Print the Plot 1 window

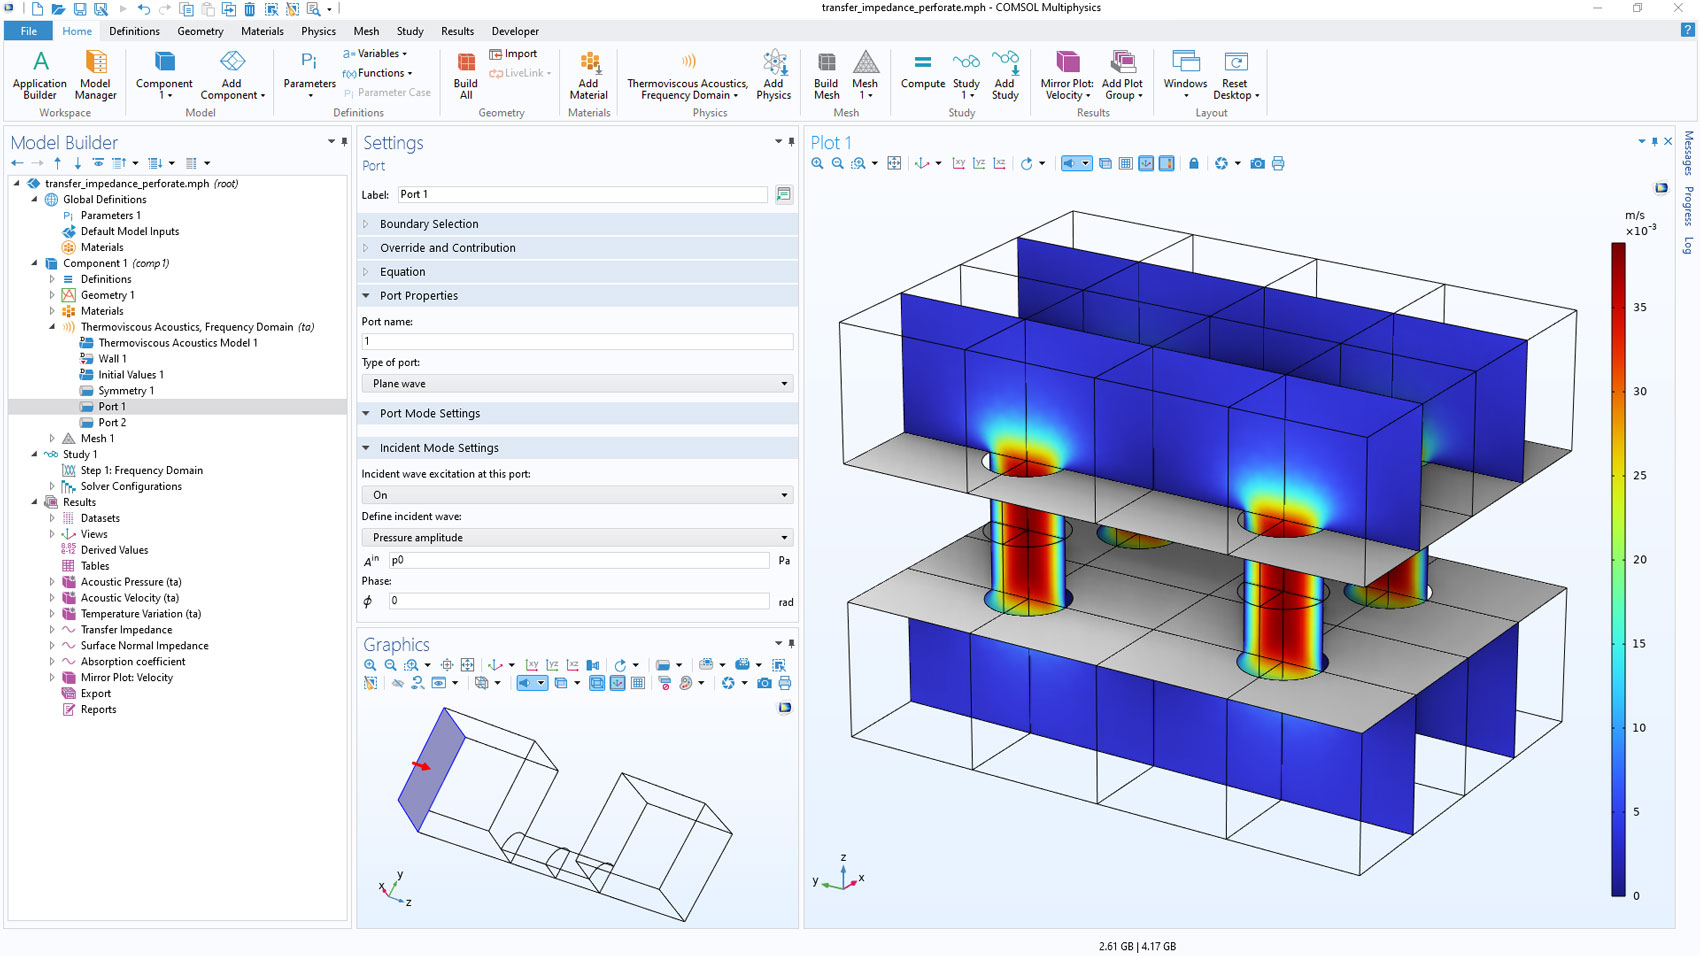pos(1278,164)
